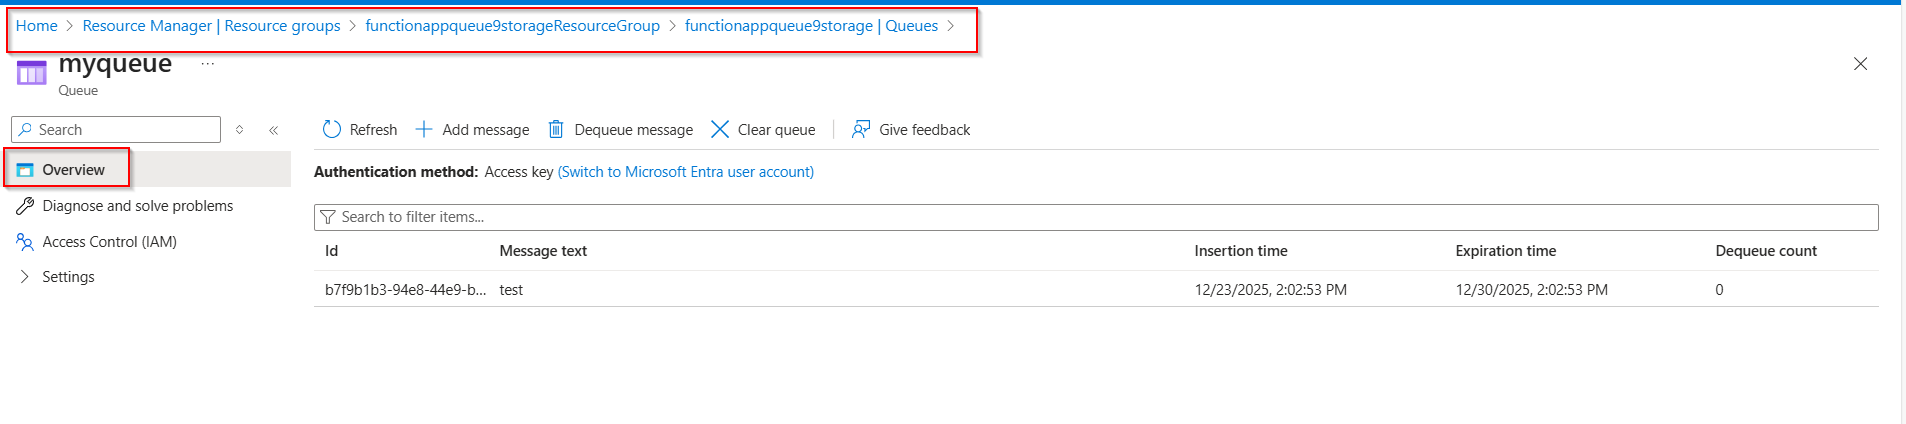This screenshot has height=424, width=1906.
Task: Click expiration time 12/30/2025, 2:02:53 PM
Action: pyautogui.click(x=1531, y=290)
